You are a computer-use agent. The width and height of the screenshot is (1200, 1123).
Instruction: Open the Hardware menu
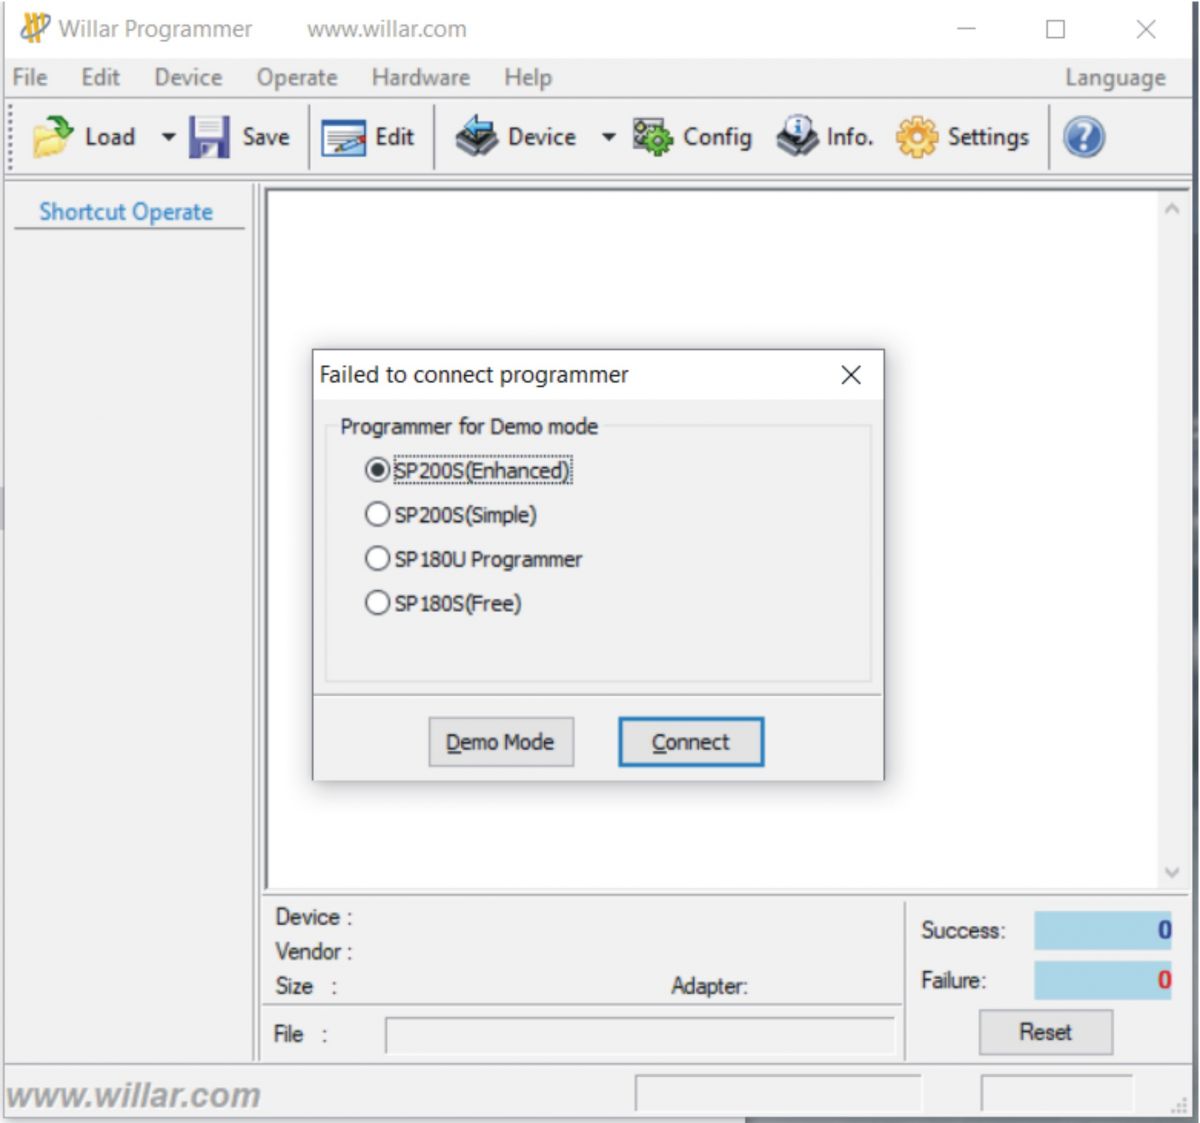coord(420,77)
